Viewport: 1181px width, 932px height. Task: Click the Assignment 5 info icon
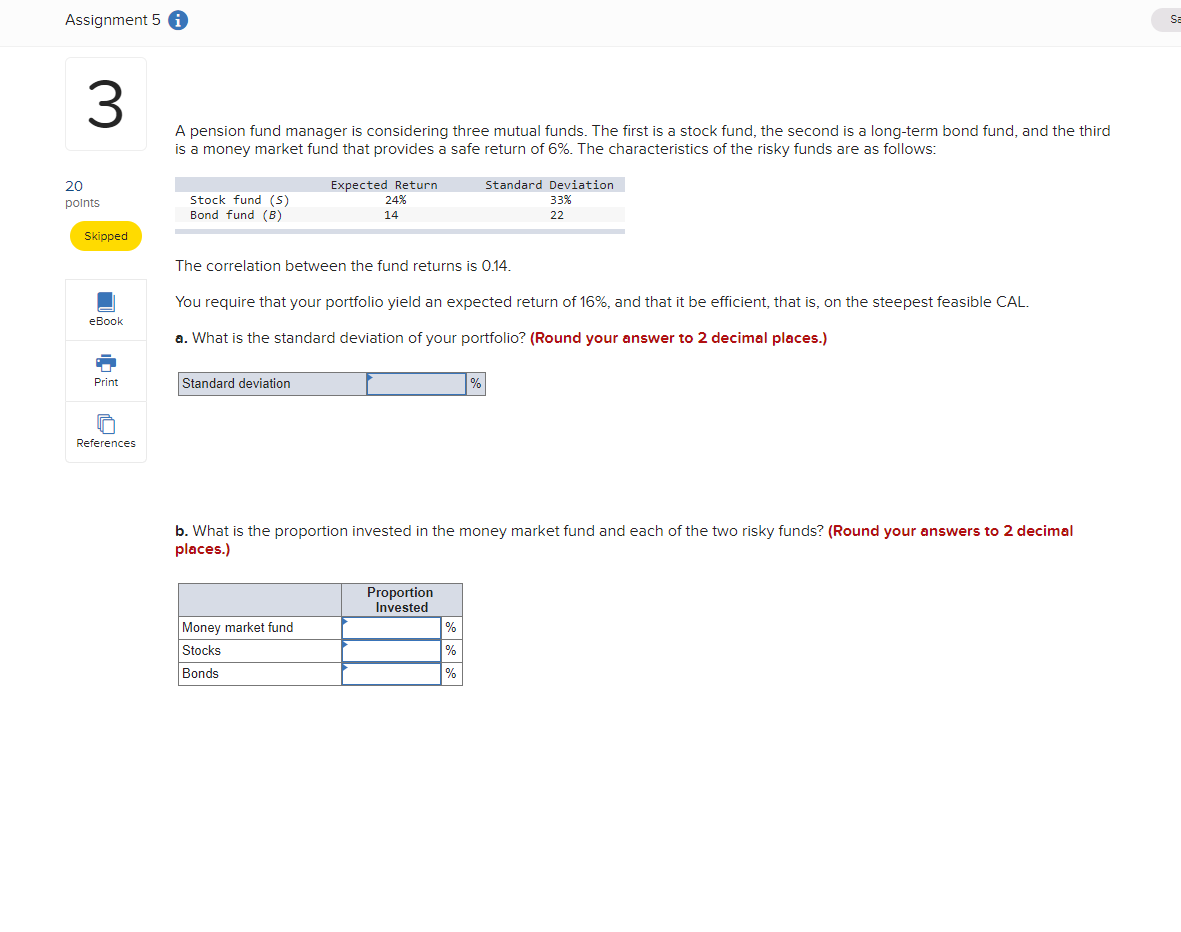178,20
